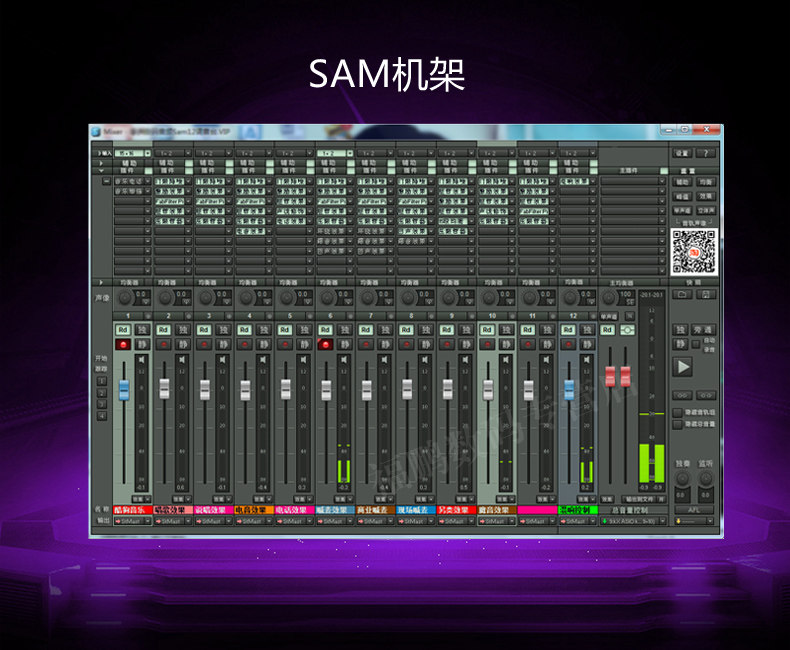This screenshot has width=790, height=650.
Task: Click the pan knob of channel 1
Action: pyautogui.click(x=125, y=298)
